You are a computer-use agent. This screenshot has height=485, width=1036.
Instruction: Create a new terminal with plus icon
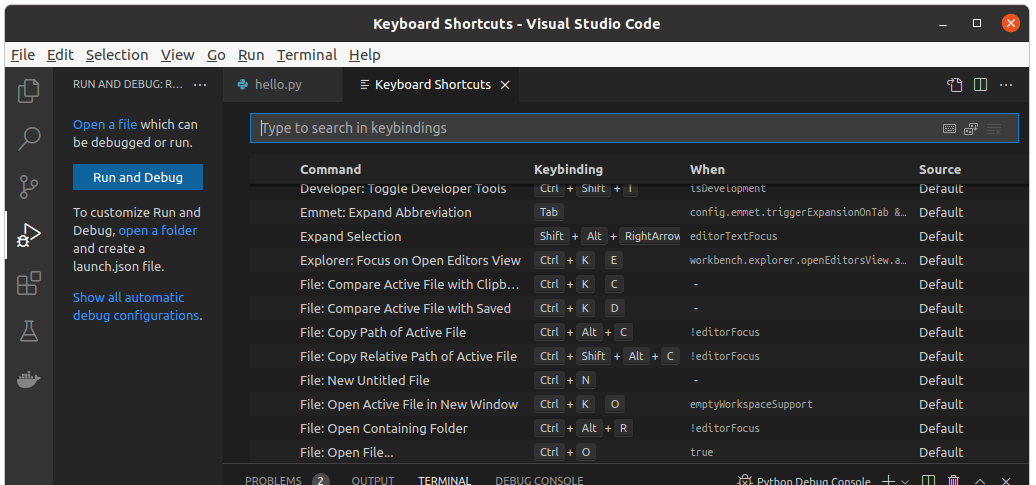889,480
